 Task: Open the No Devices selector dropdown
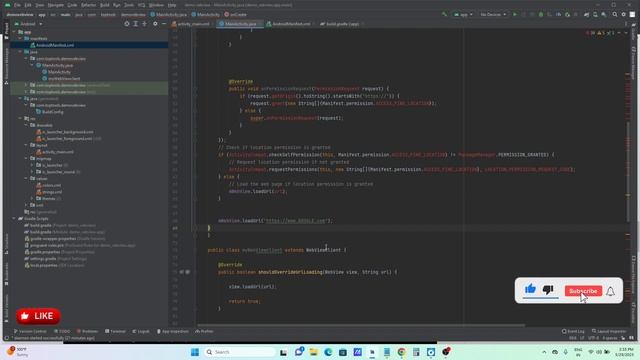click(x=493, y=14)
